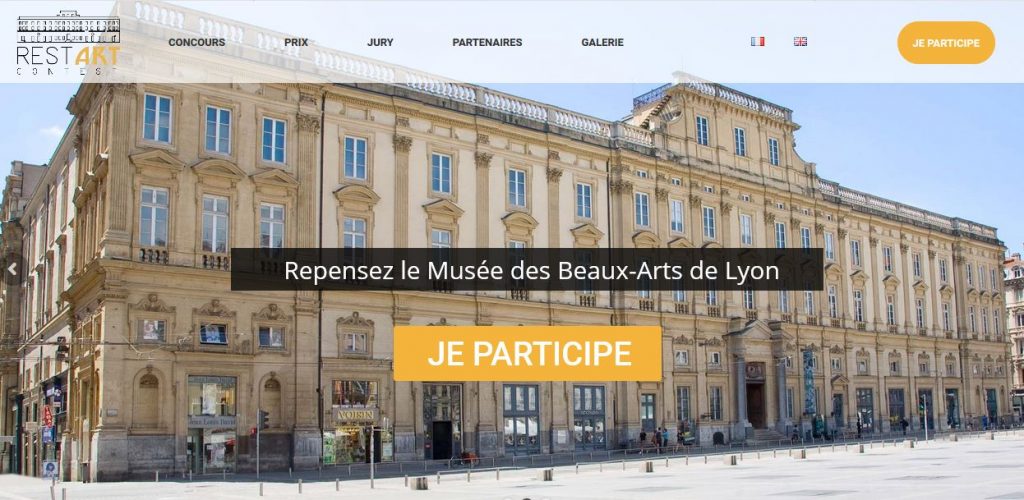Go to previous carousel slide arrow
Screen dimensions: 1024x500
point(11,268)
